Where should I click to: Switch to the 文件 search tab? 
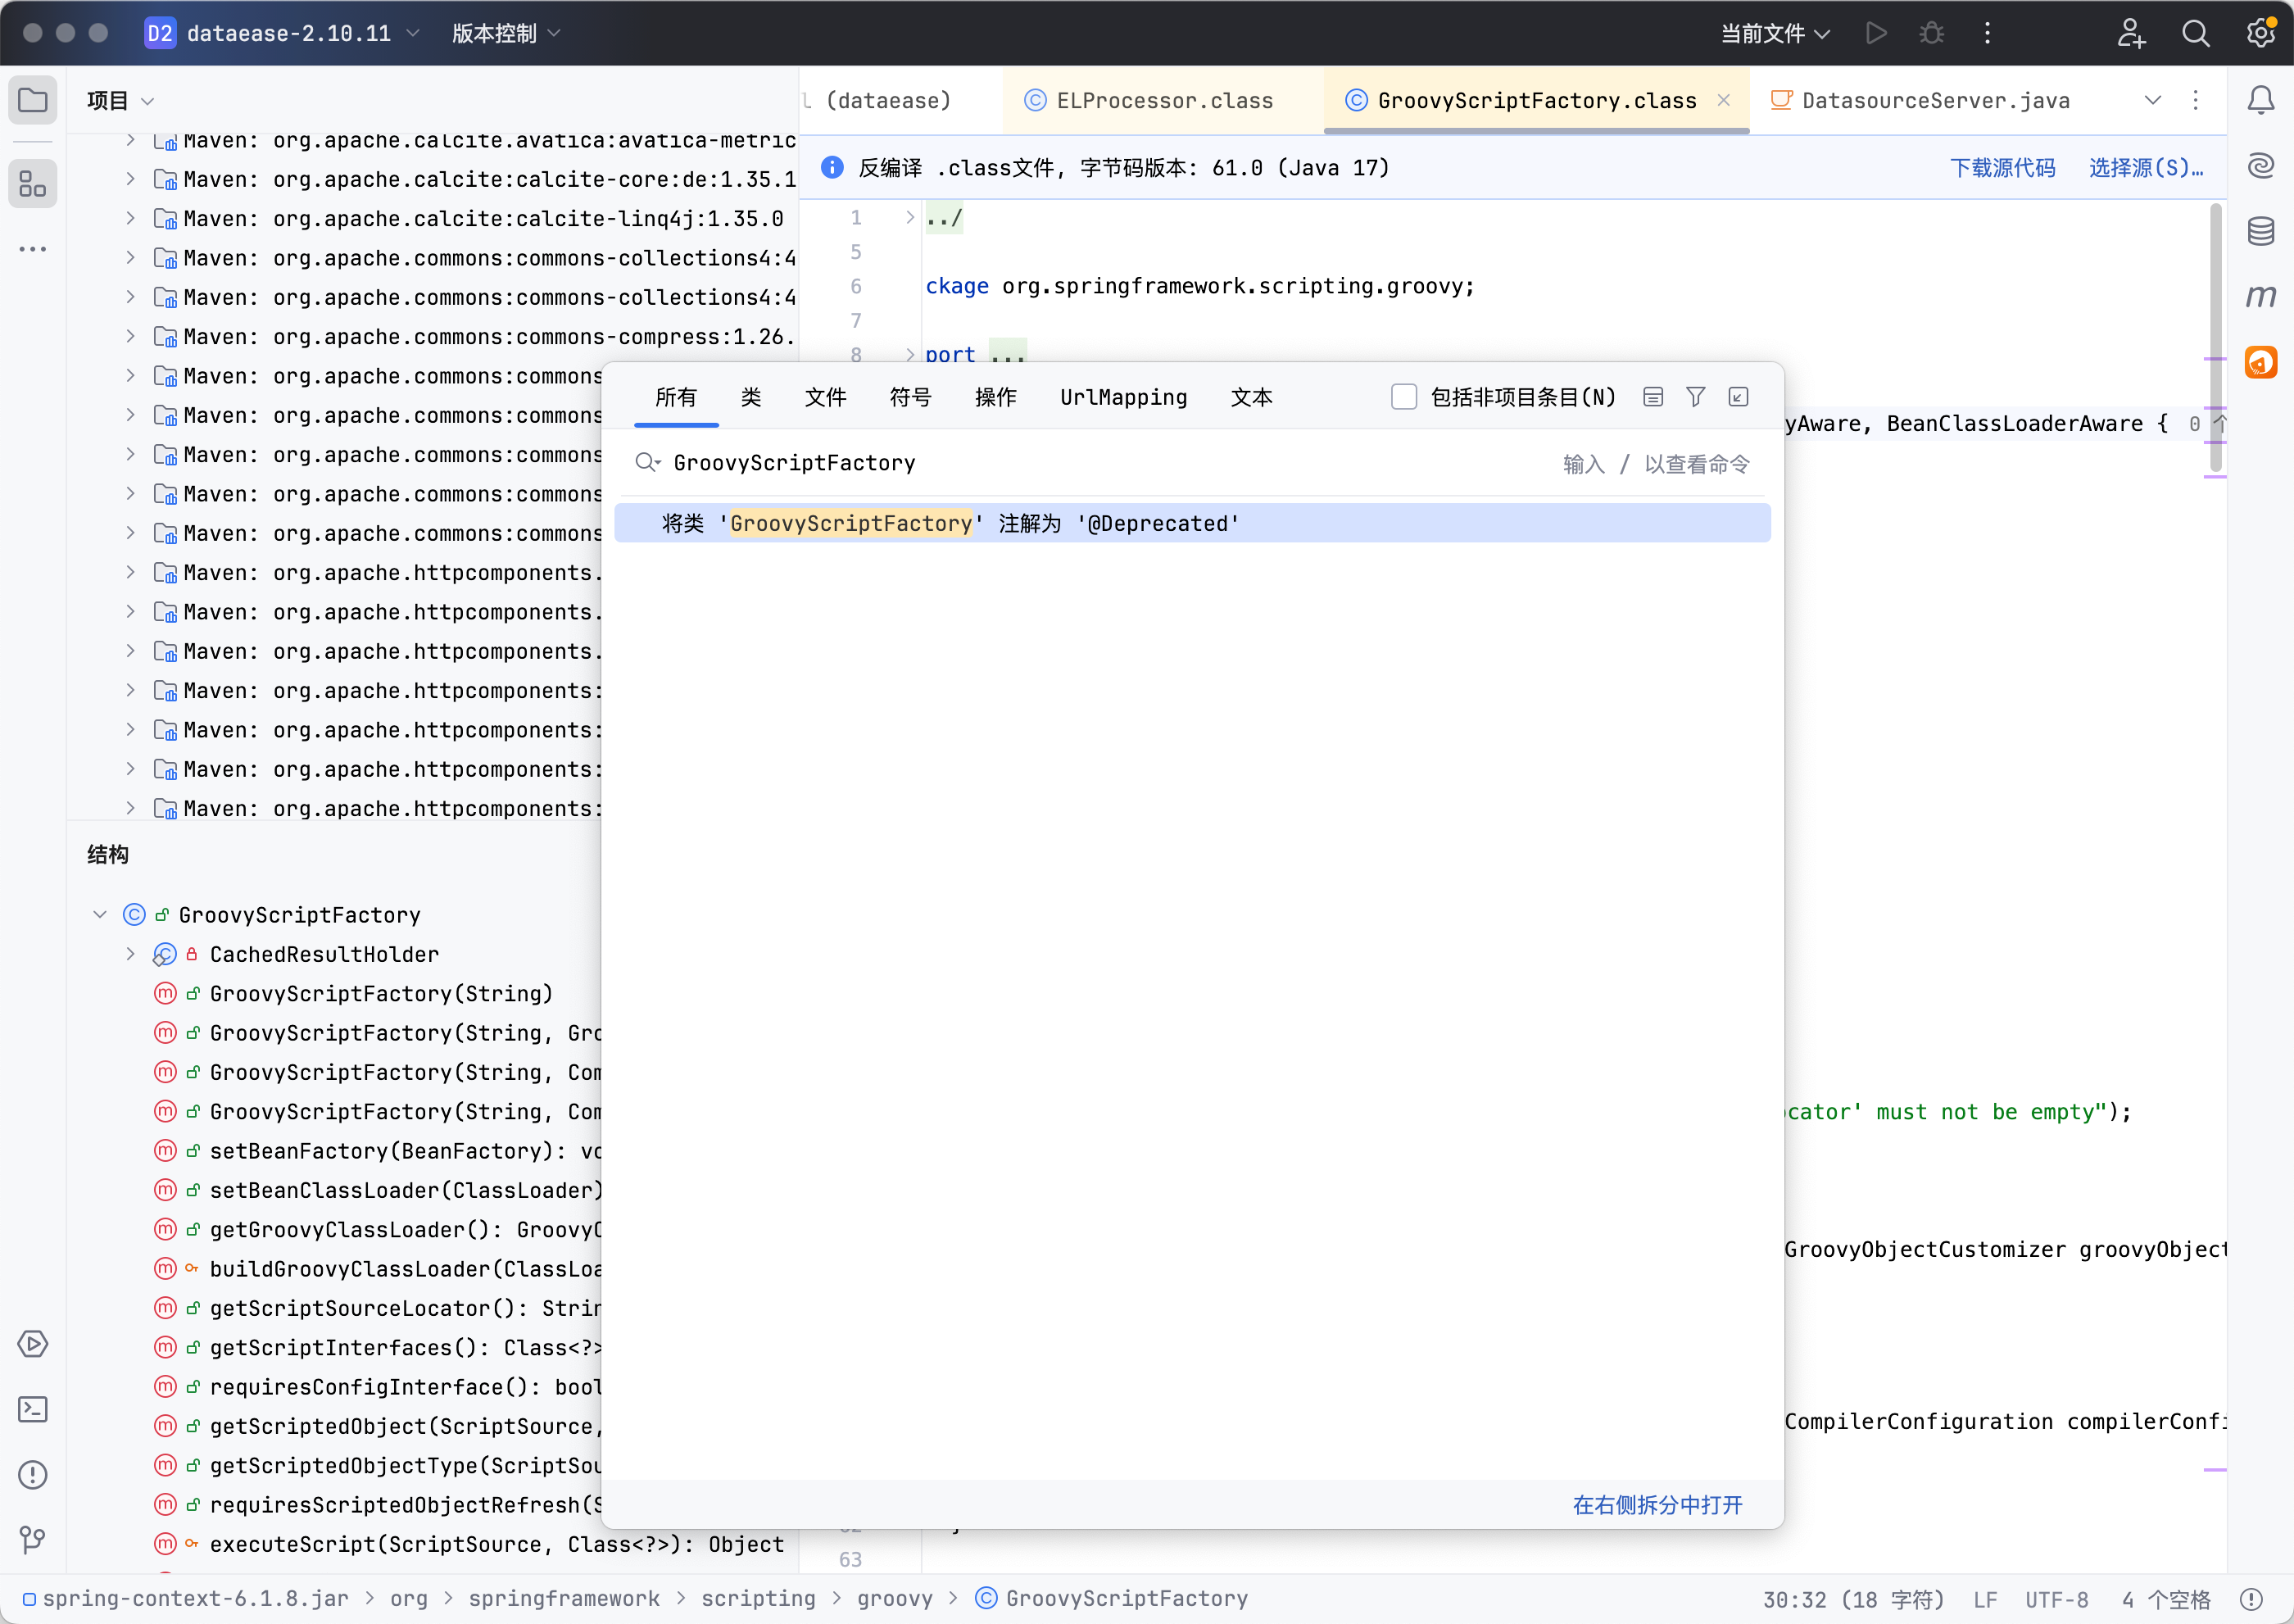pyautogui.click(x=826, y=397)
